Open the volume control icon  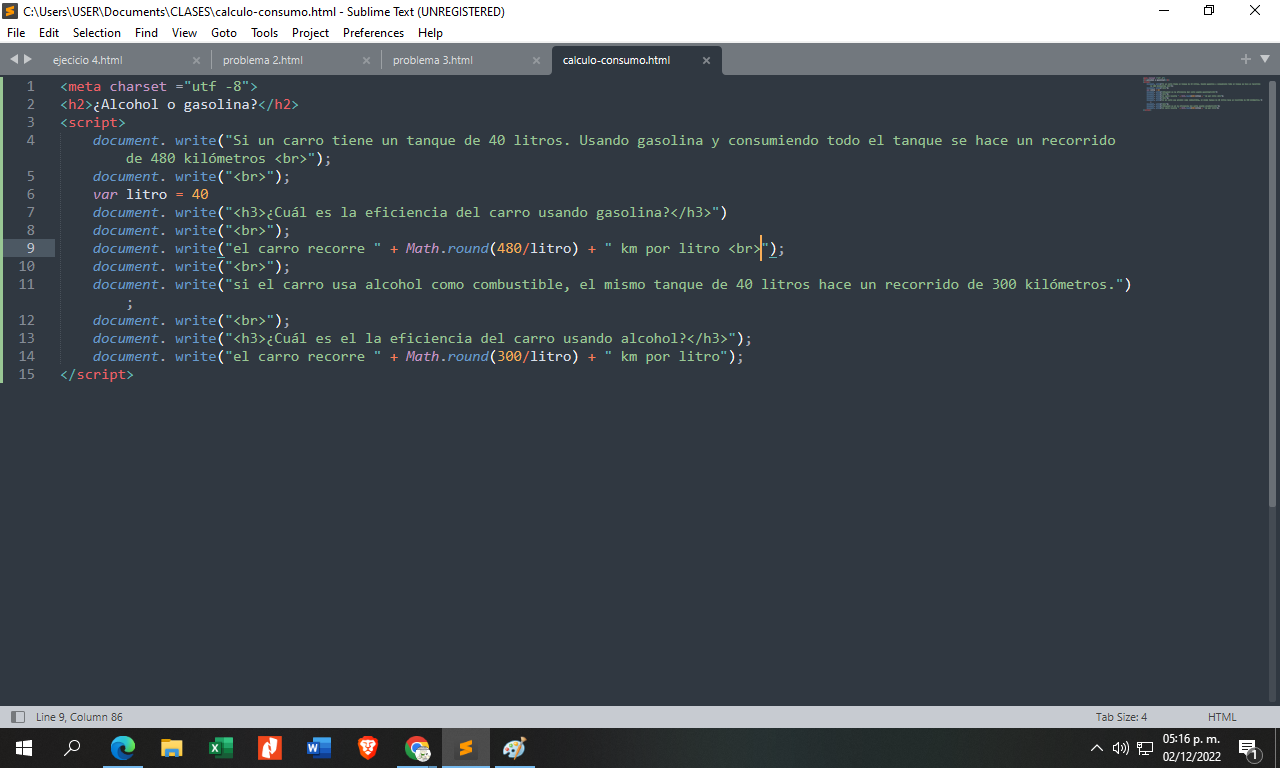(x=1121, y=748)
